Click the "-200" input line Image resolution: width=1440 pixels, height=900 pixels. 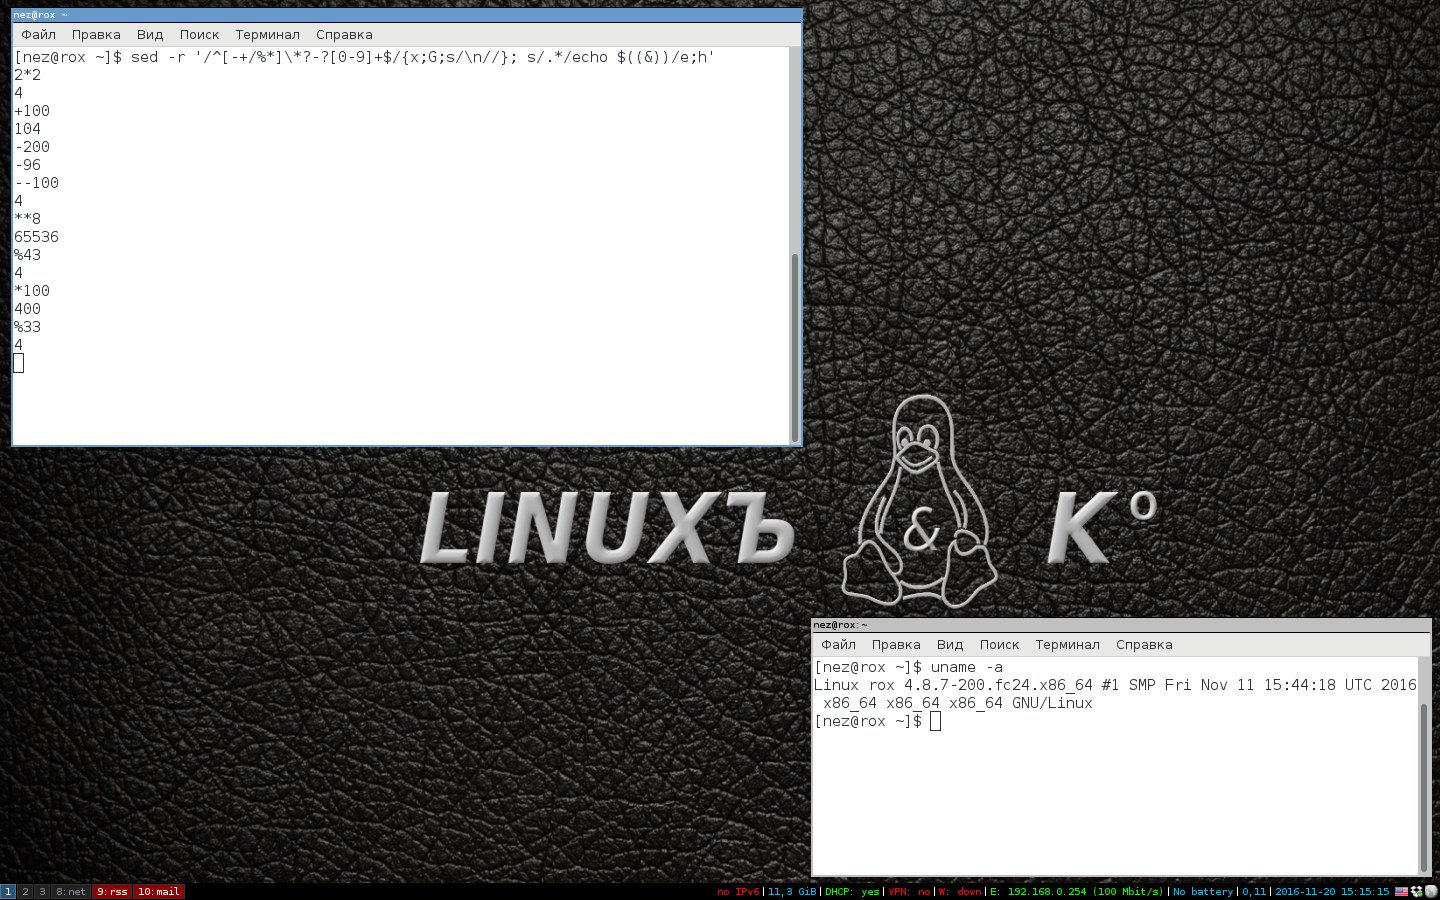(32, 147)
